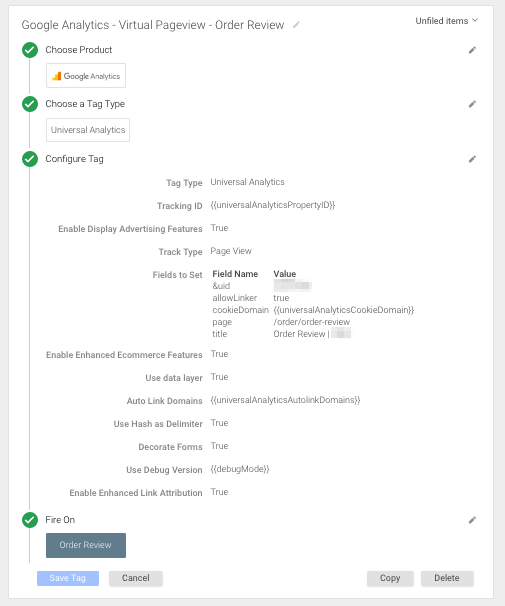The height and width of the screenshot is (606, 505).
Task: Click the Tracking ID label
Action: point(180,206)
